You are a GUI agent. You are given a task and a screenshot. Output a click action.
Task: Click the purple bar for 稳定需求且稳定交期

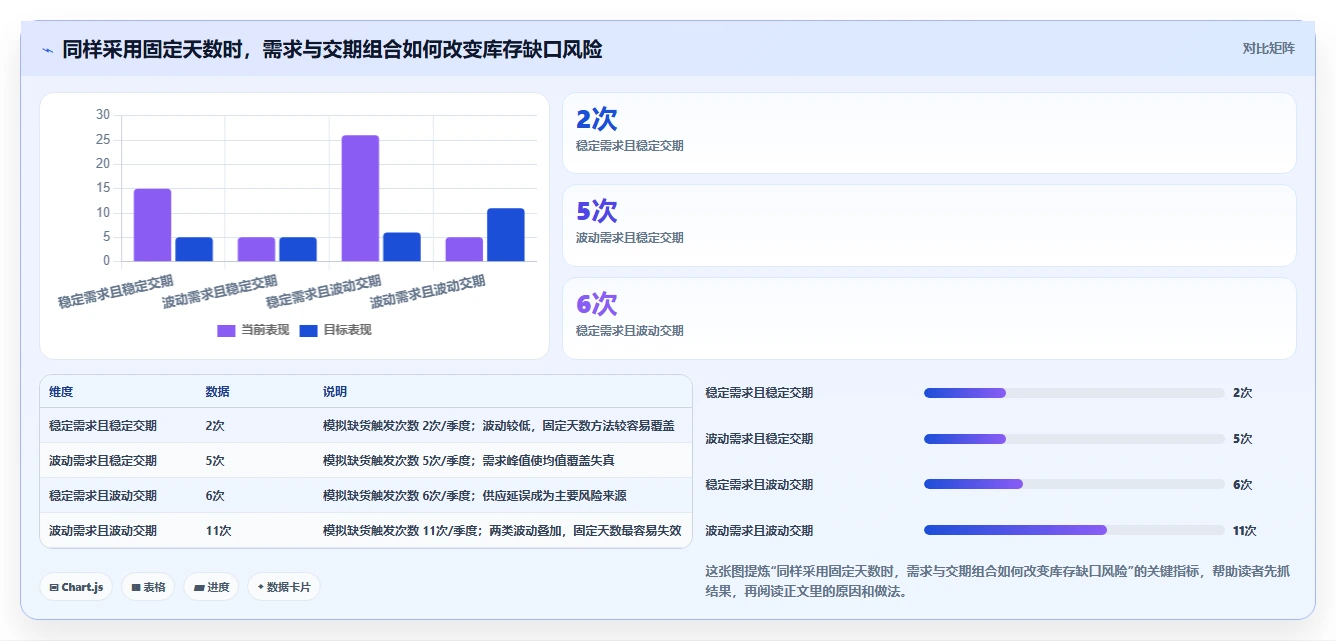pos(152,225)
